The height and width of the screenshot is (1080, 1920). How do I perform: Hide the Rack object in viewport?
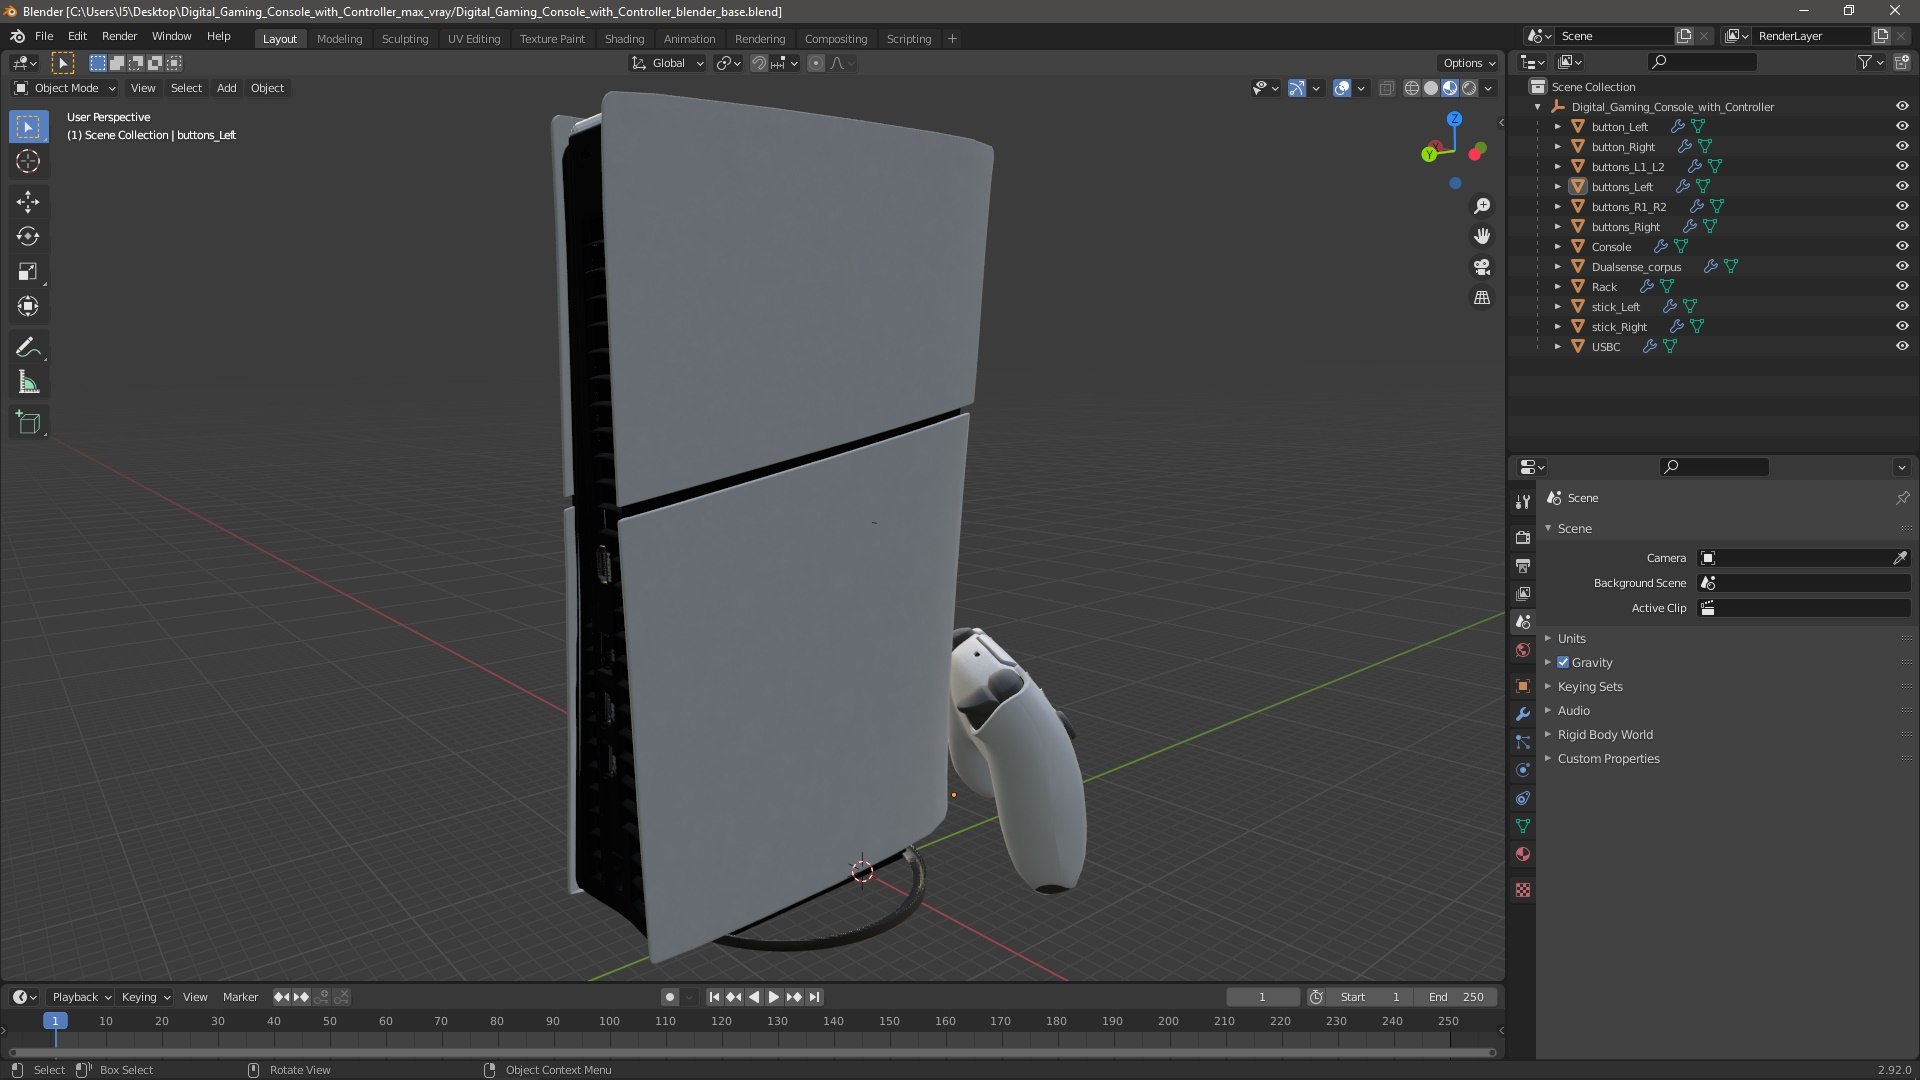(x=1902, y=287)
